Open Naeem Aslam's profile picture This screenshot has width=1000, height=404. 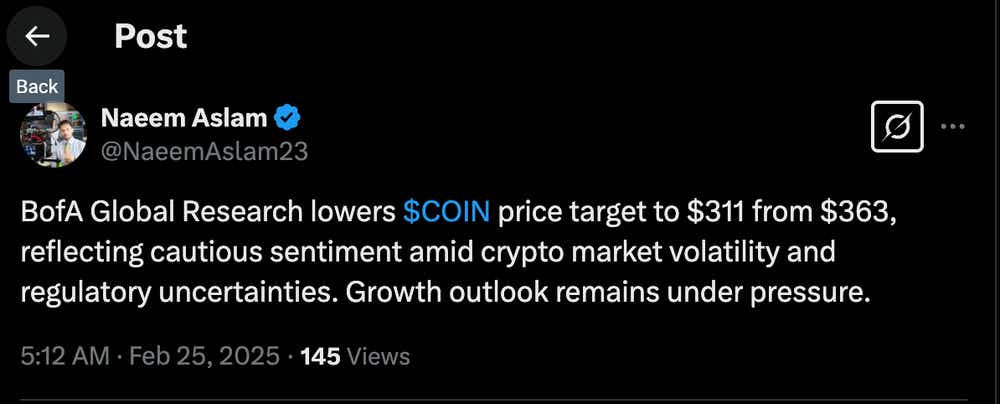click(52, 134)
